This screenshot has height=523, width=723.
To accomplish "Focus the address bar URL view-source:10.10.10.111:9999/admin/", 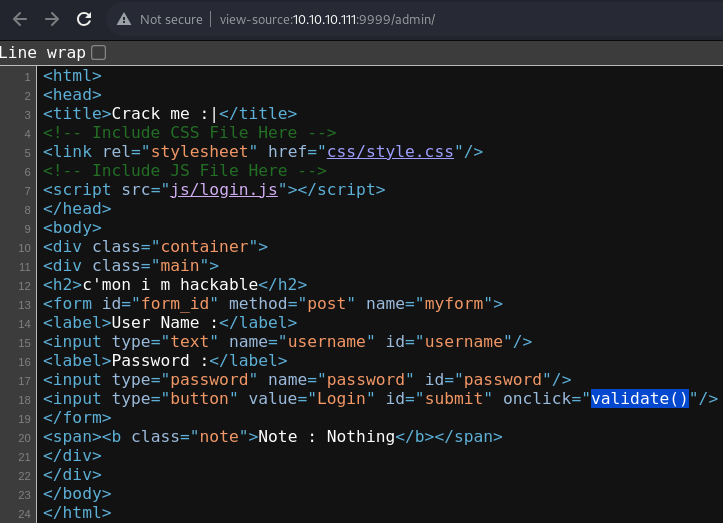I will coord(327,19).
